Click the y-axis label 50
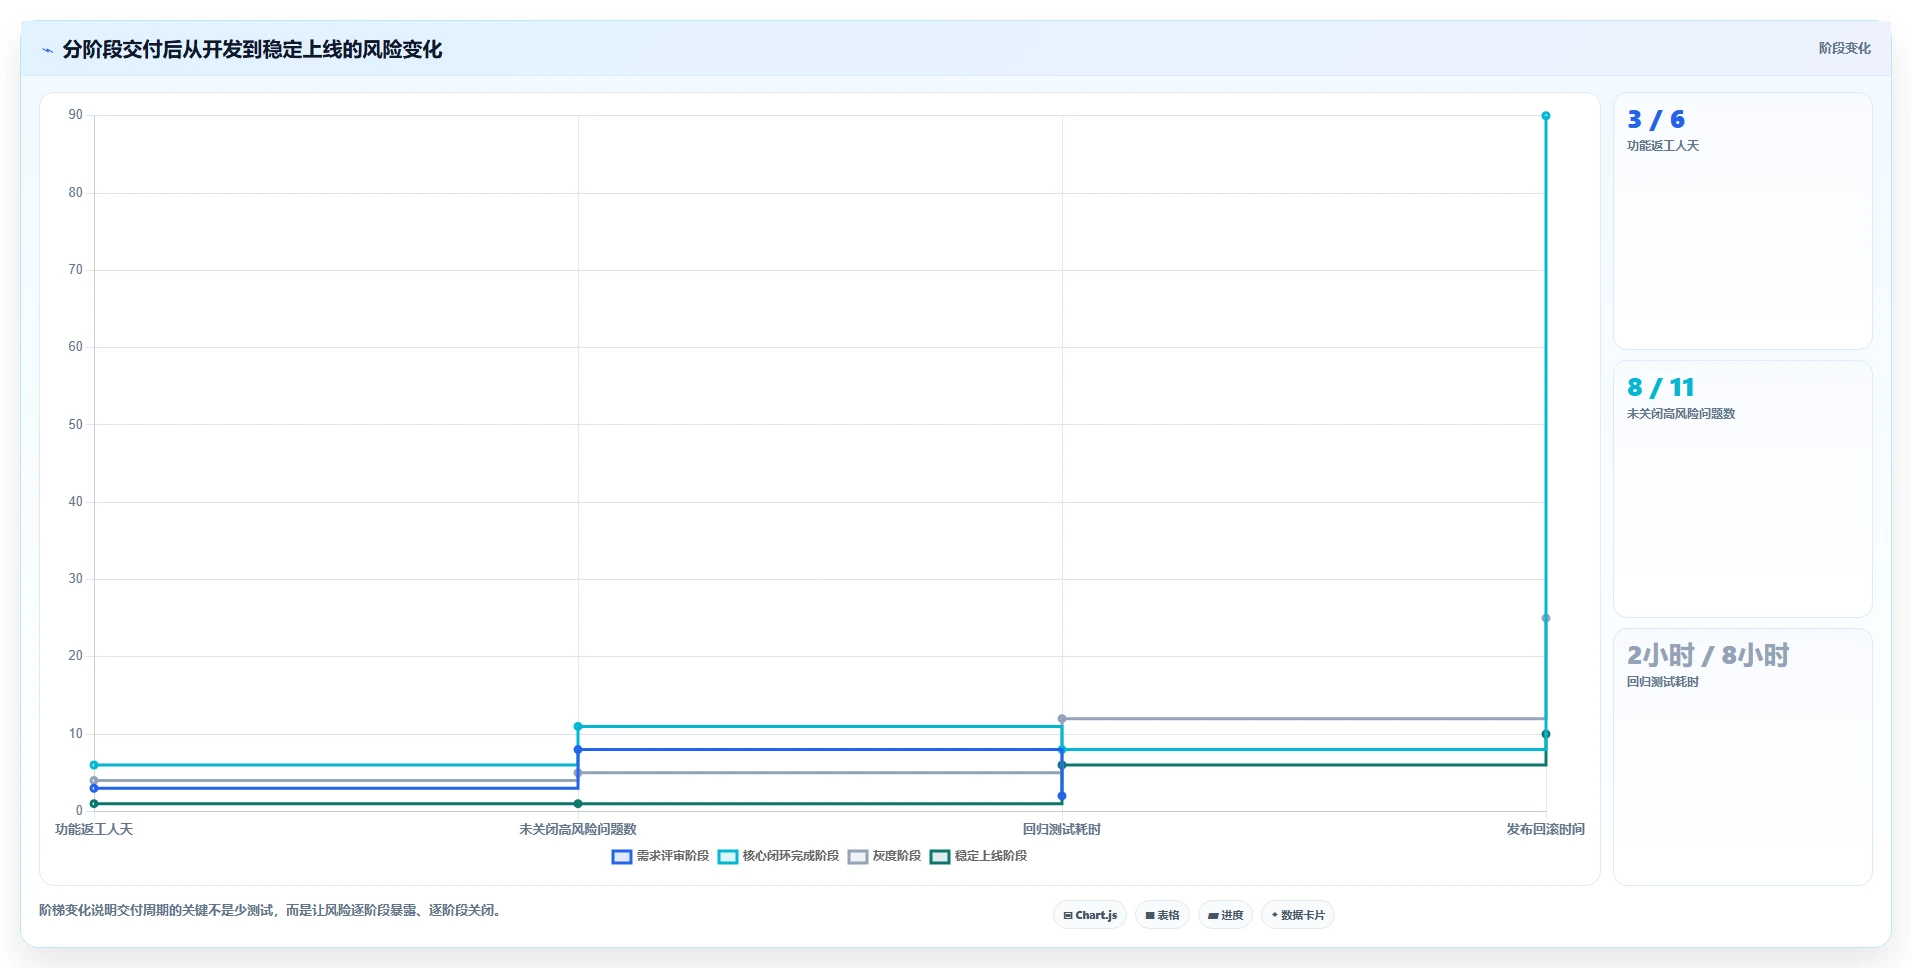Screen dimensions: 1912x968 click(76, 424)
